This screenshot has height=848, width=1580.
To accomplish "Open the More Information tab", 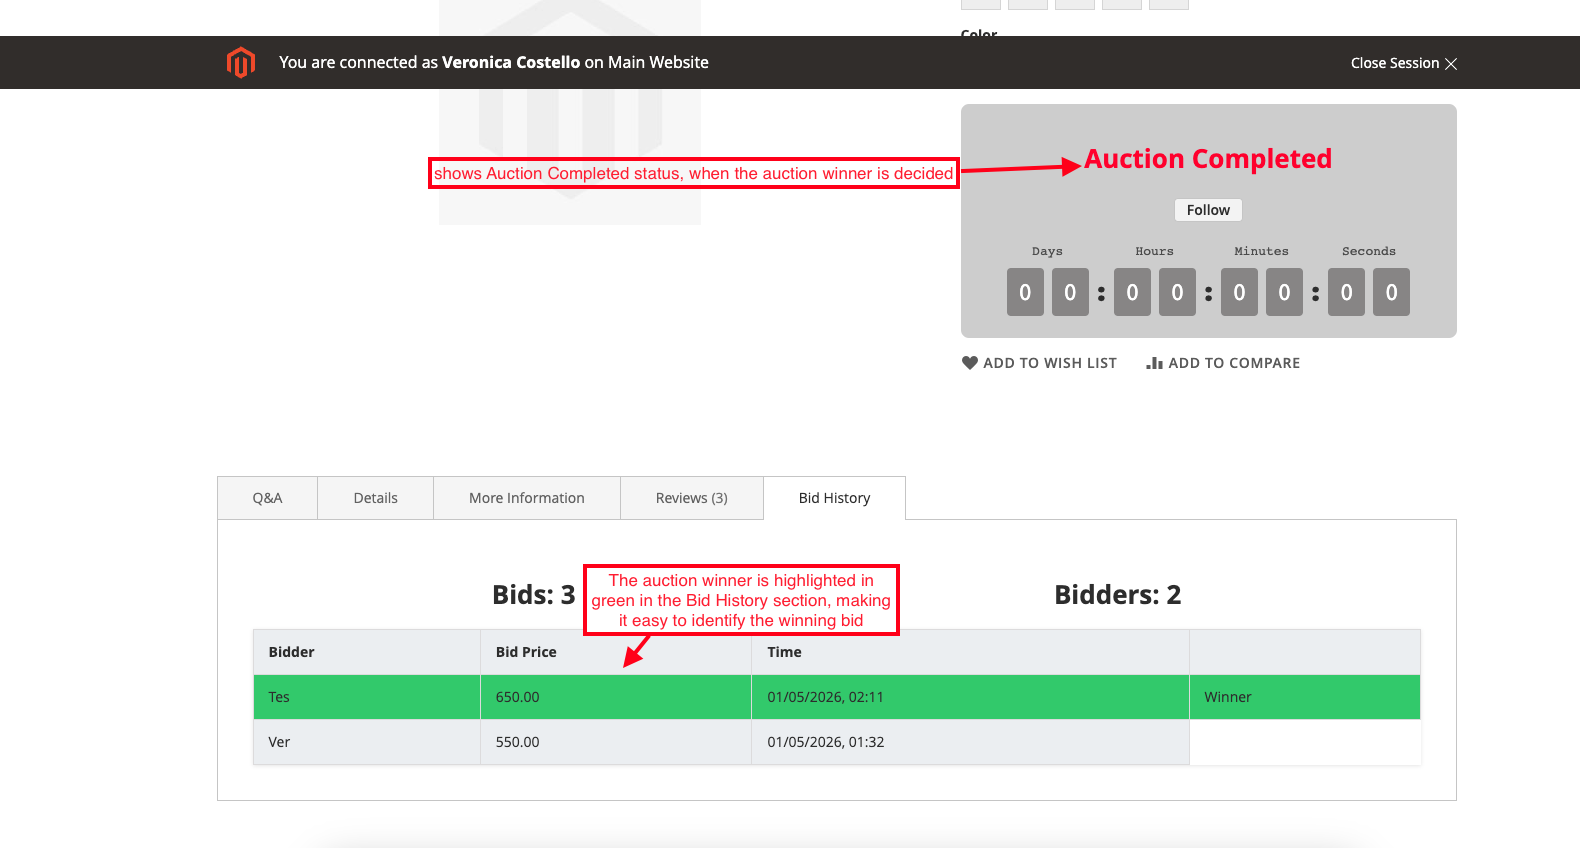I will point(526,498).
